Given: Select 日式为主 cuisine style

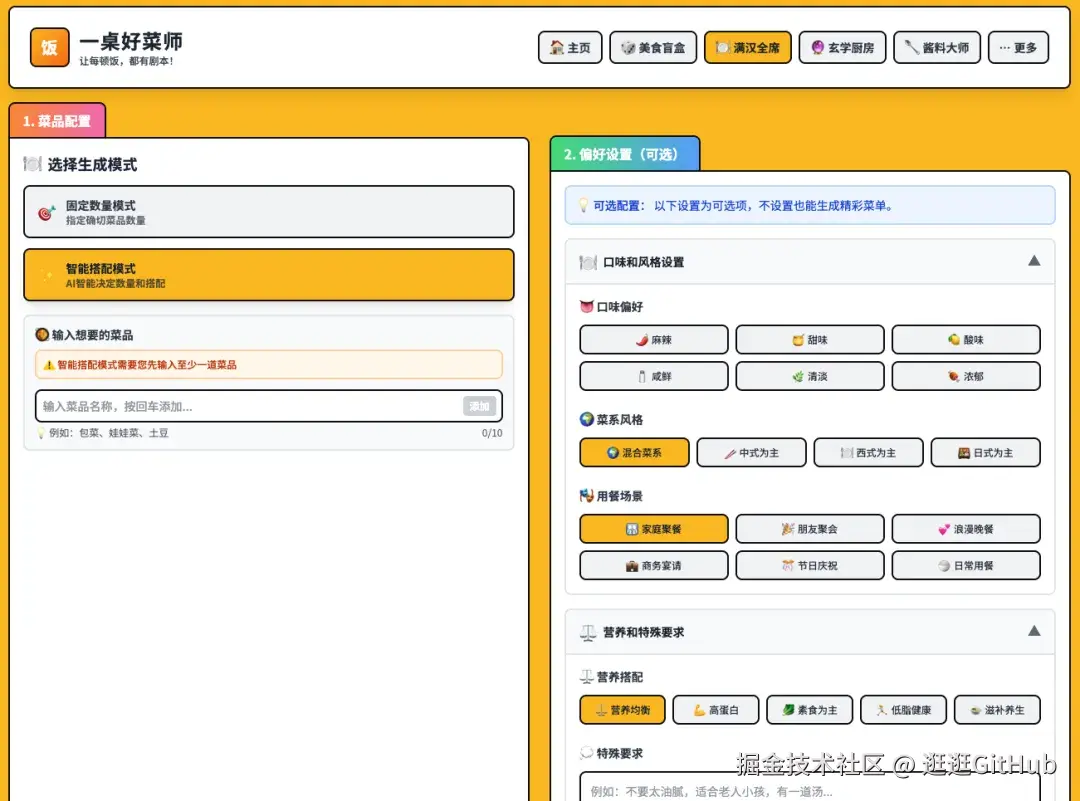Looking at the screenshot, I should point(986,452).
